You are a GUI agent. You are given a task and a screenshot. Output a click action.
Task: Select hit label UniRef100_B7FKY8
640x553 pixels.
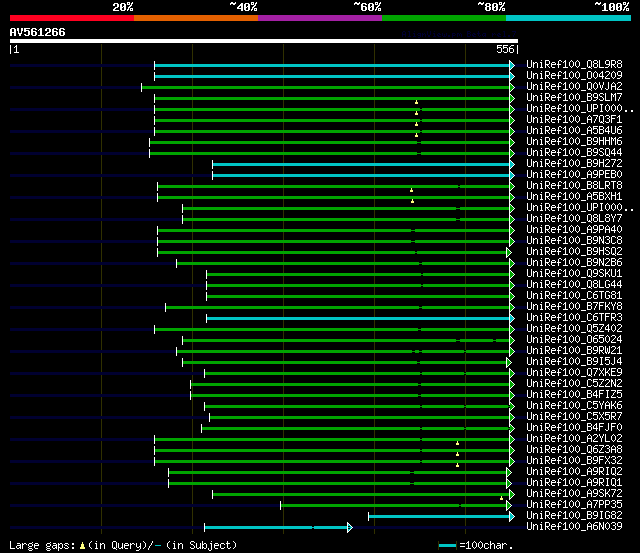[x=574, y=307]
